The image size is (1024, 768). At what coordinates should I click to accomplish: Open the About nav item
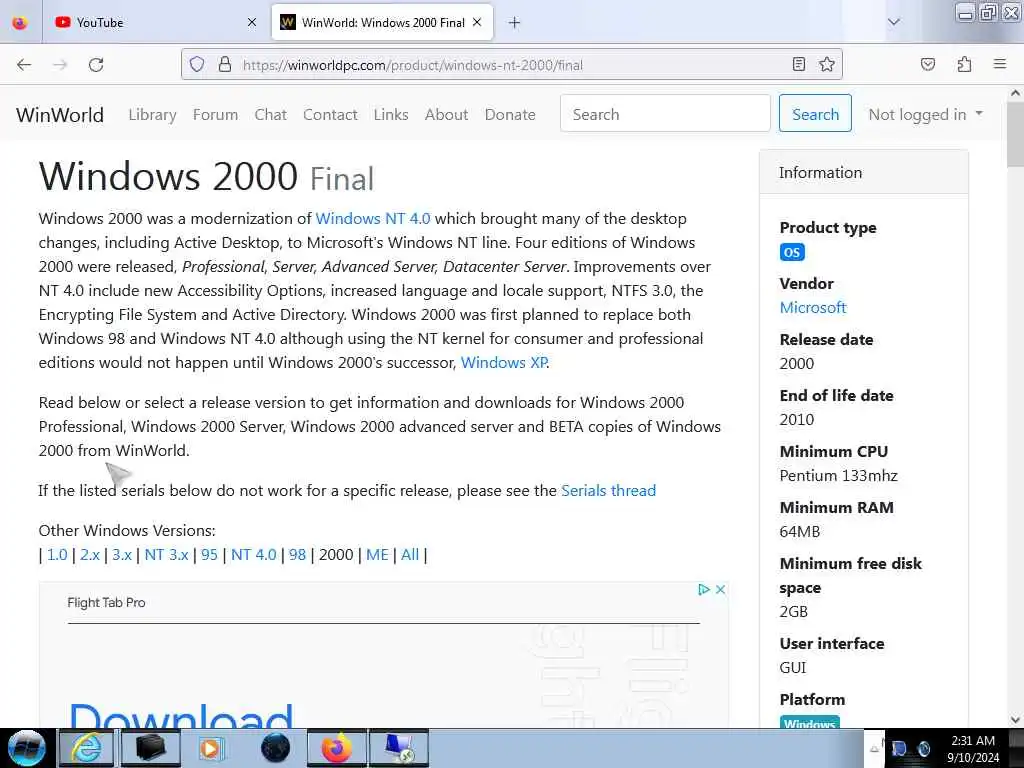(446, 114)
